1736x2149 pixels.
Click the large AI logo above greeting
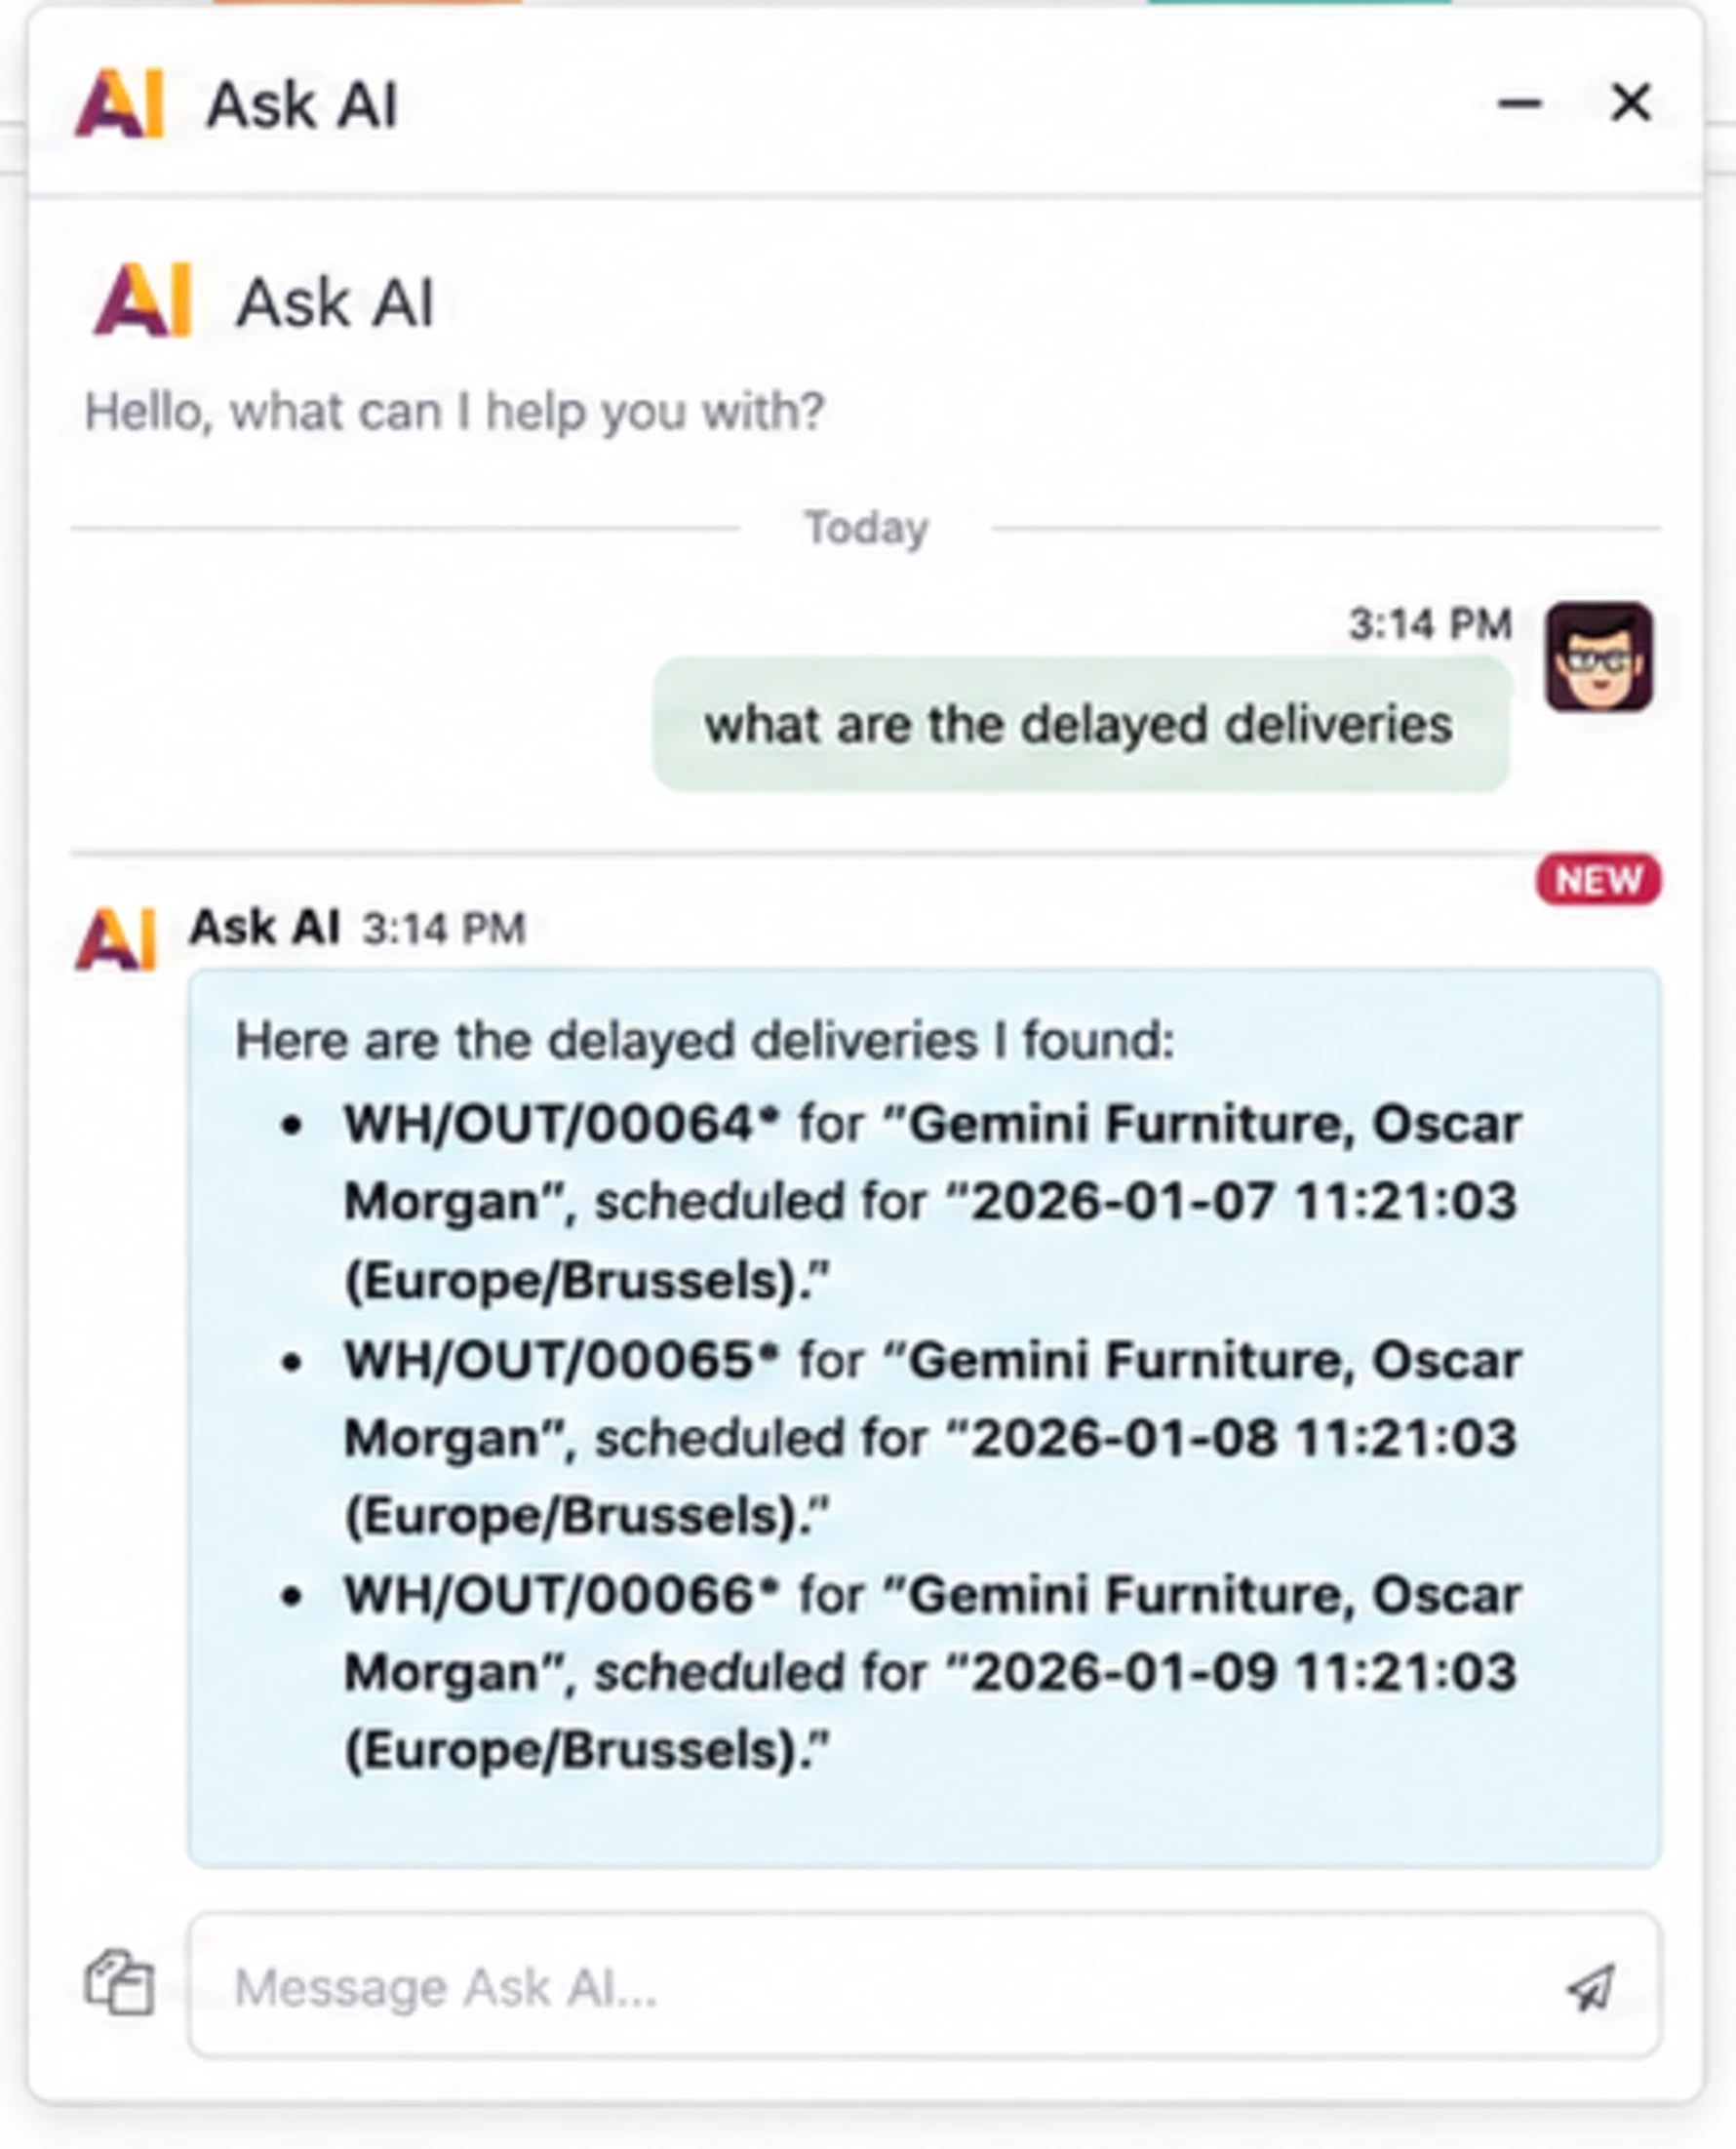[x=142, y=300]
